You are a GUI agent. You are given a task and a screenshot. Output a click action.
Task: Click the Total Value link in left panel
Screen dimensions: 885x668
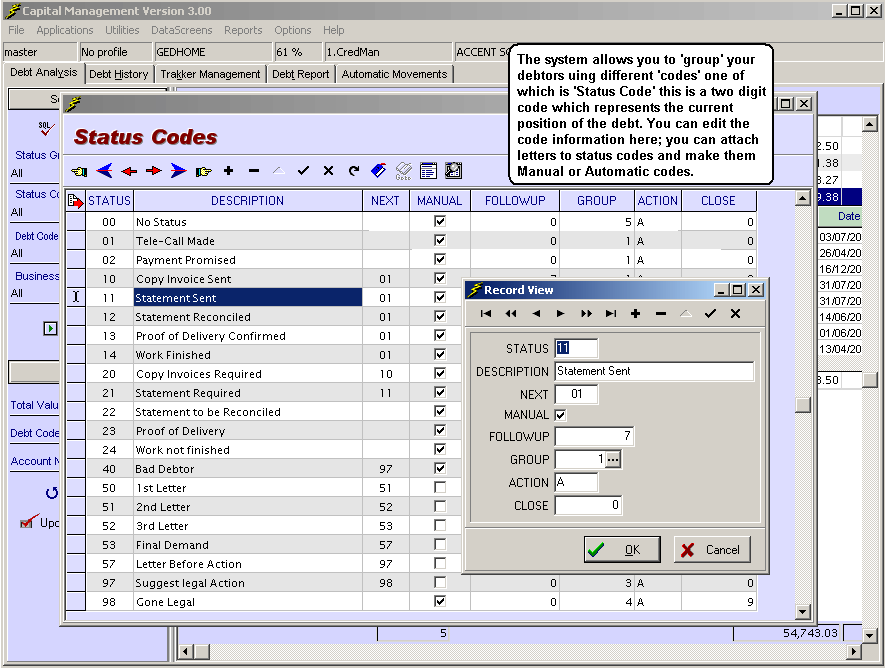tap(34, 405)
